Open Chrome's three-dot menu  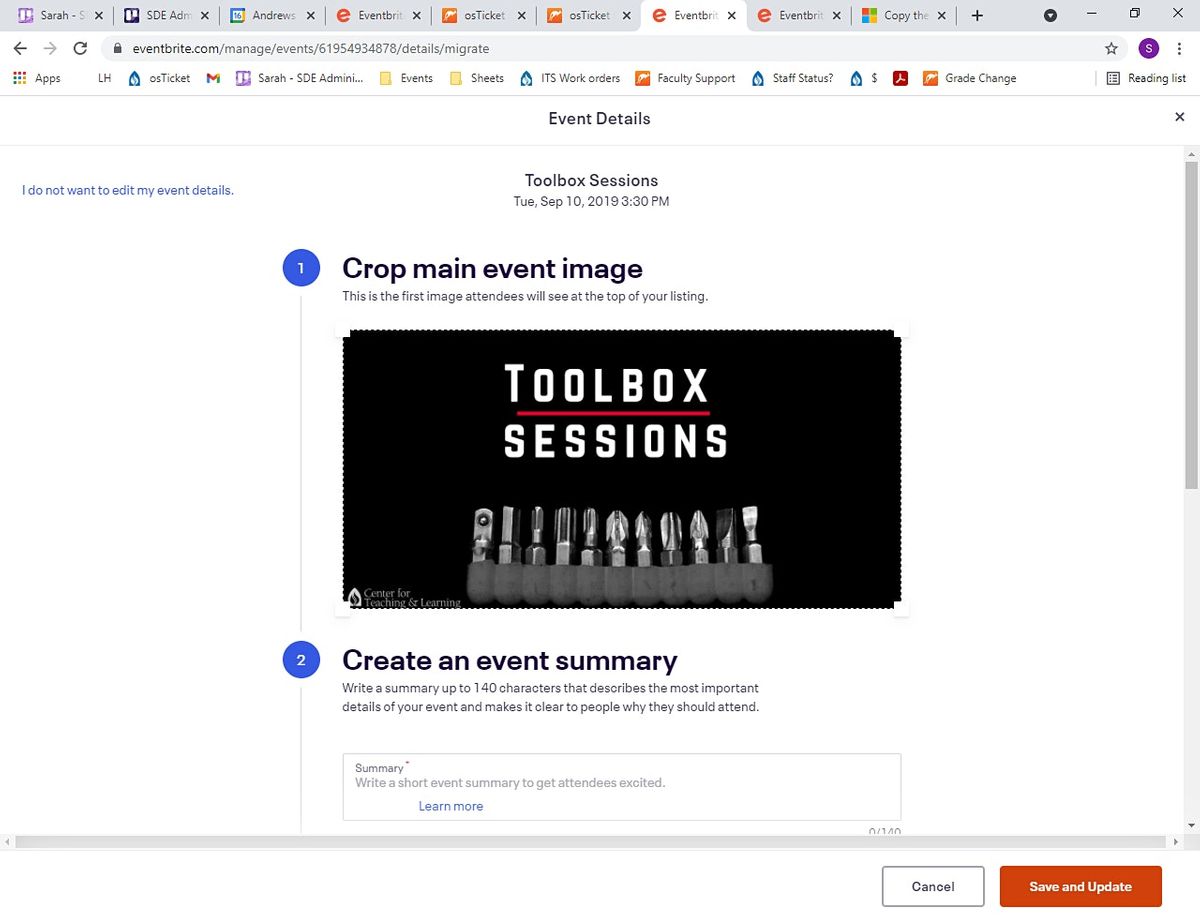click(x=1177, y=47)
